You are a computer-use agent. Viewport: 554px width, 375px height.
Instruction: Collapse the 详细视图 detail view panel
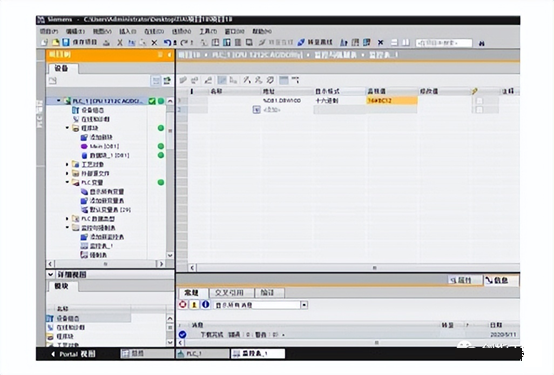(51, 275)
